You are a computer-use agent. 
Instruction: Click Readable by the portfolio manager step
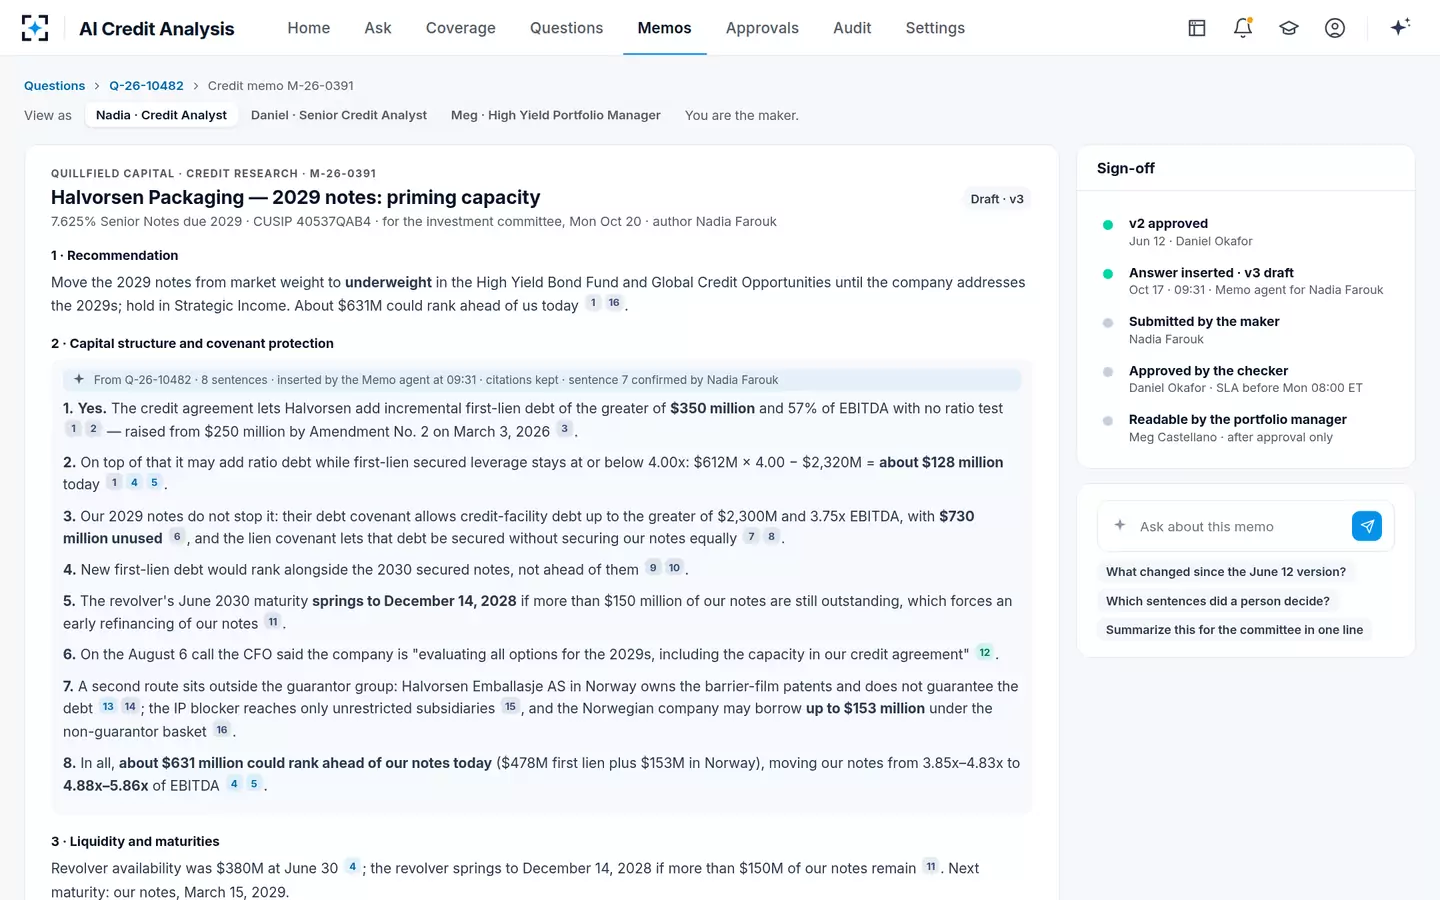pos(1246,428)
